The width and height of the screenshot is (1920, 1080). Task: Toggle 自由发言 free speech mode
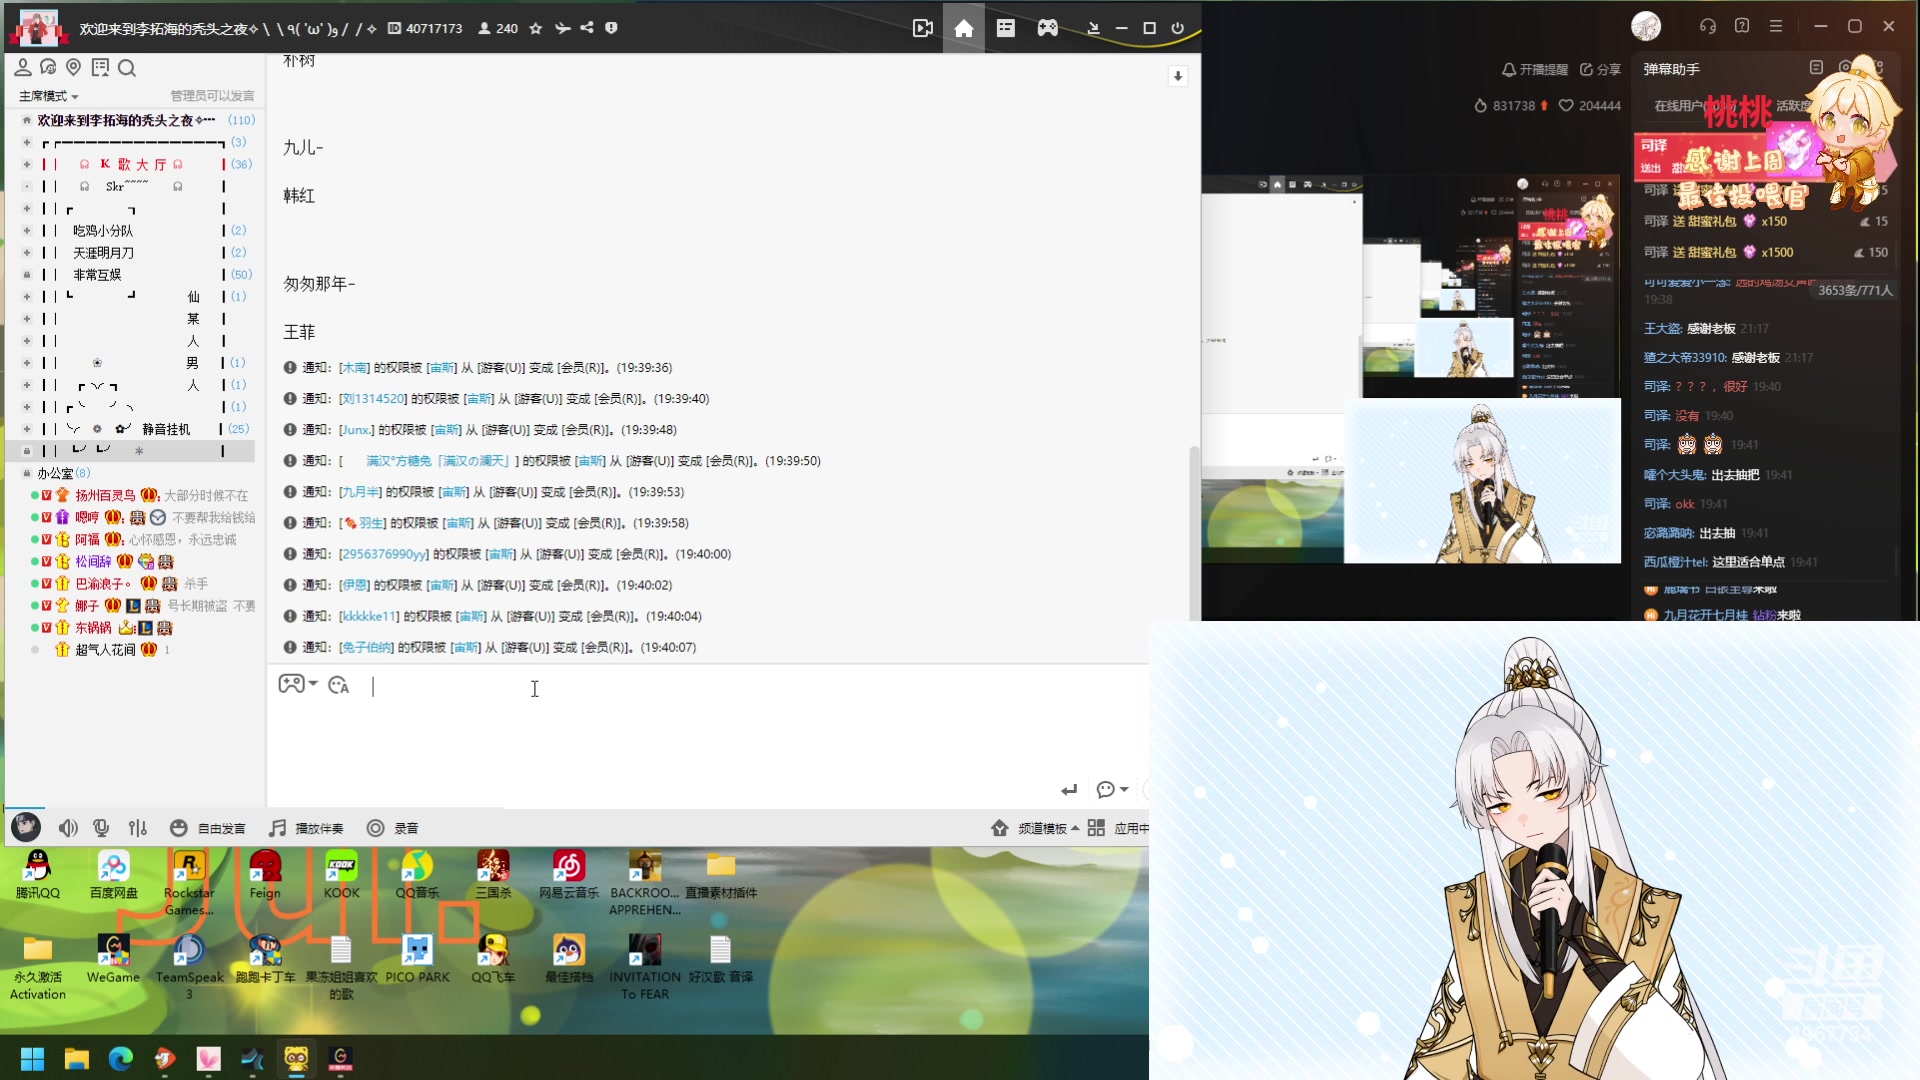[x=208, y=828]
